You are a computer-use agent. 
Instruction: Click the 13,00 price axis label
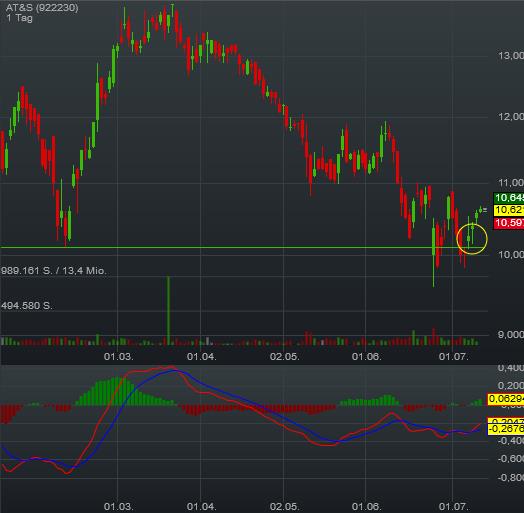point(511,55)
